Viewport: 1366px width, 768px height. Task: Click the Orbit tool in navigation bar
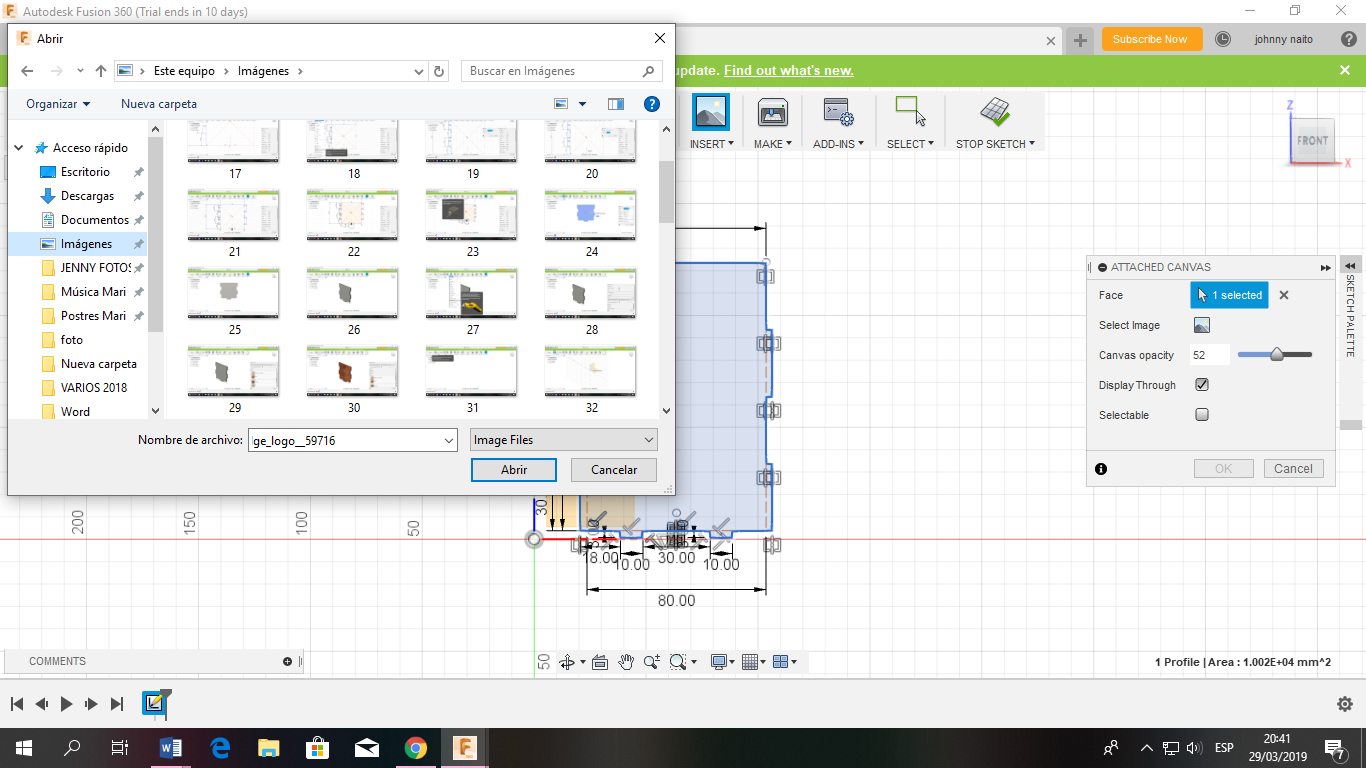coord(567,662)
